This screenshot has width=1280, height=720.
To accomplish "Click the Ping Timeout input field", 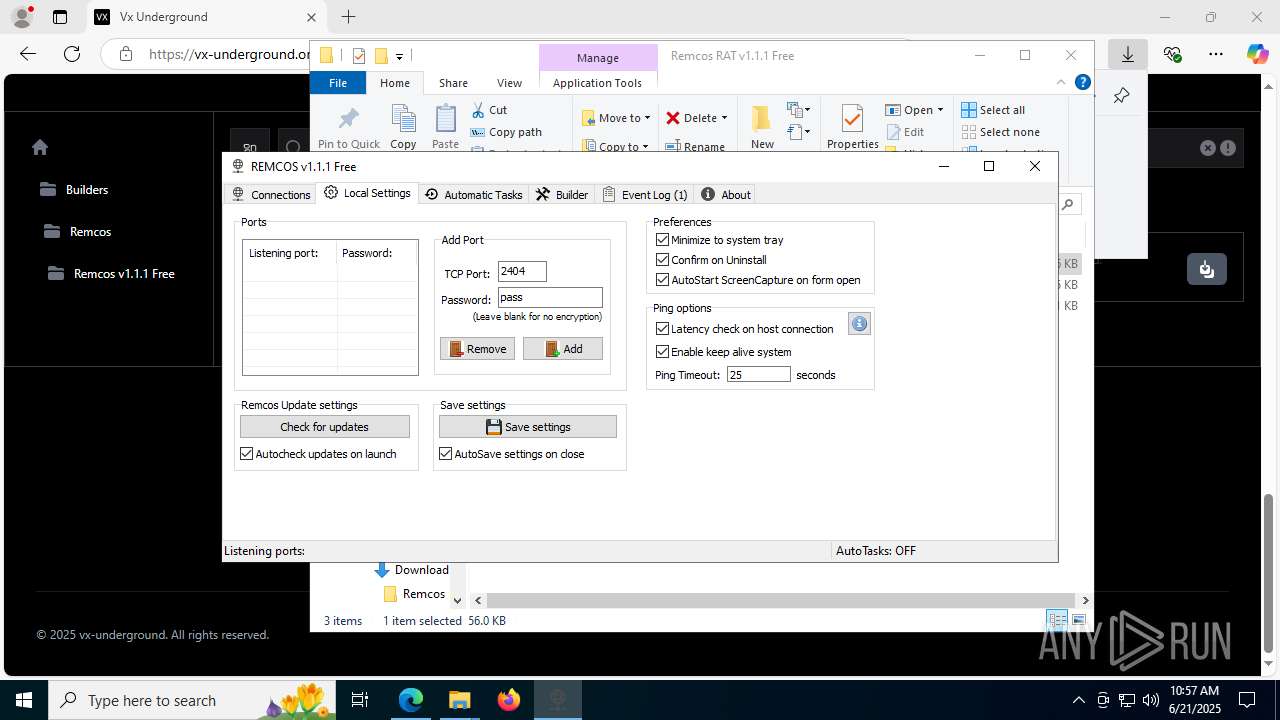I will 759,375.
